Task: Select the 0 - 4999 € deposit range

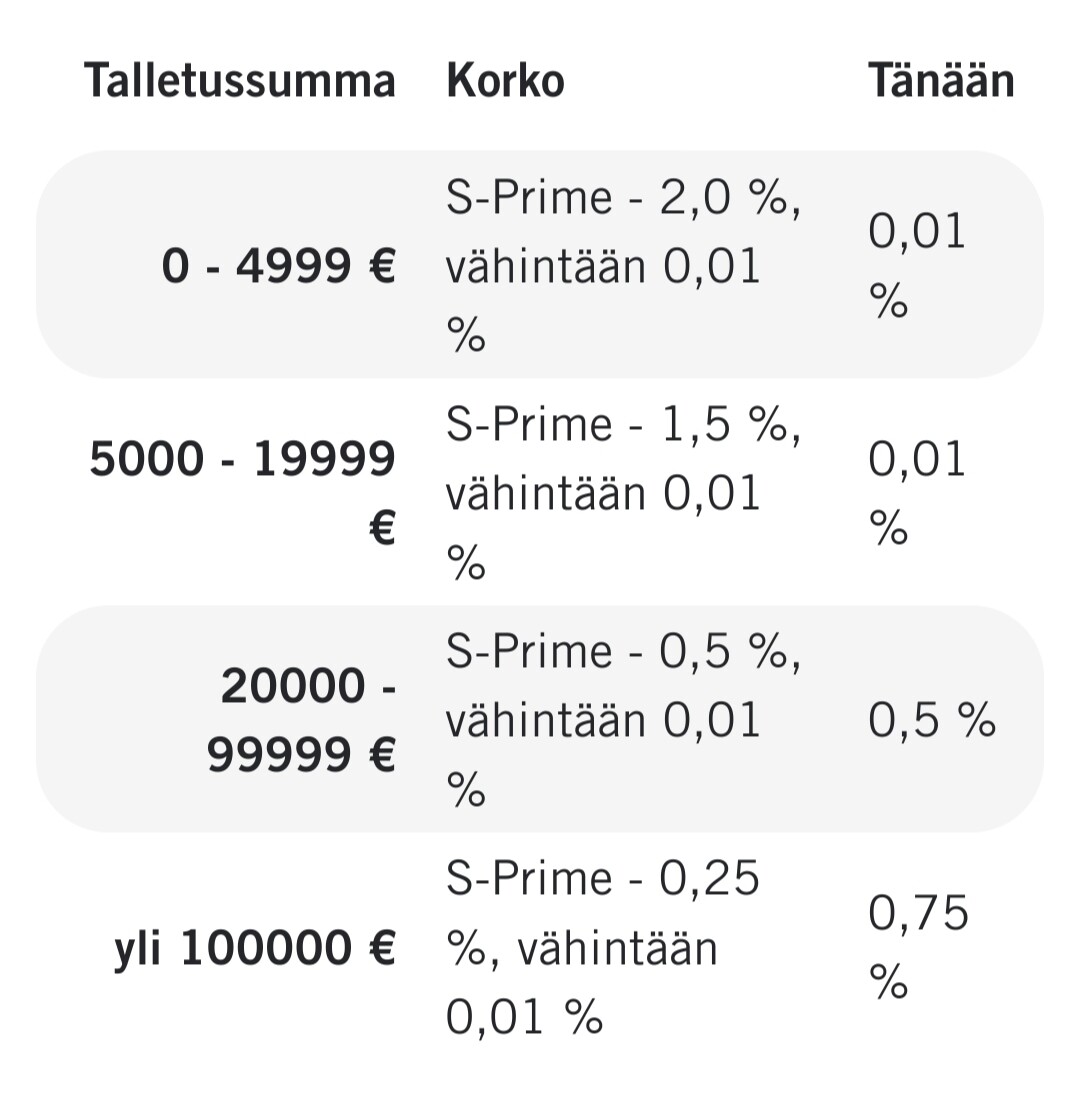Action: (x=279, y=266)
